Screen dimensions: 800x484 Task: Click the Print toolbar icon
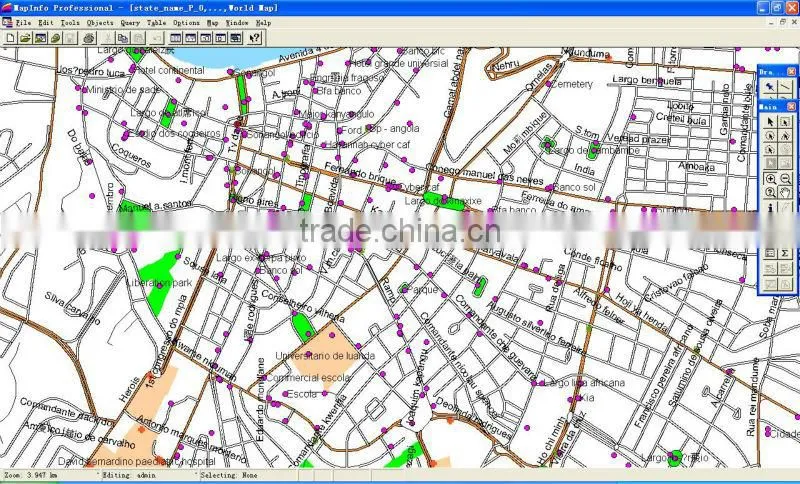click(x=89, y=38)
